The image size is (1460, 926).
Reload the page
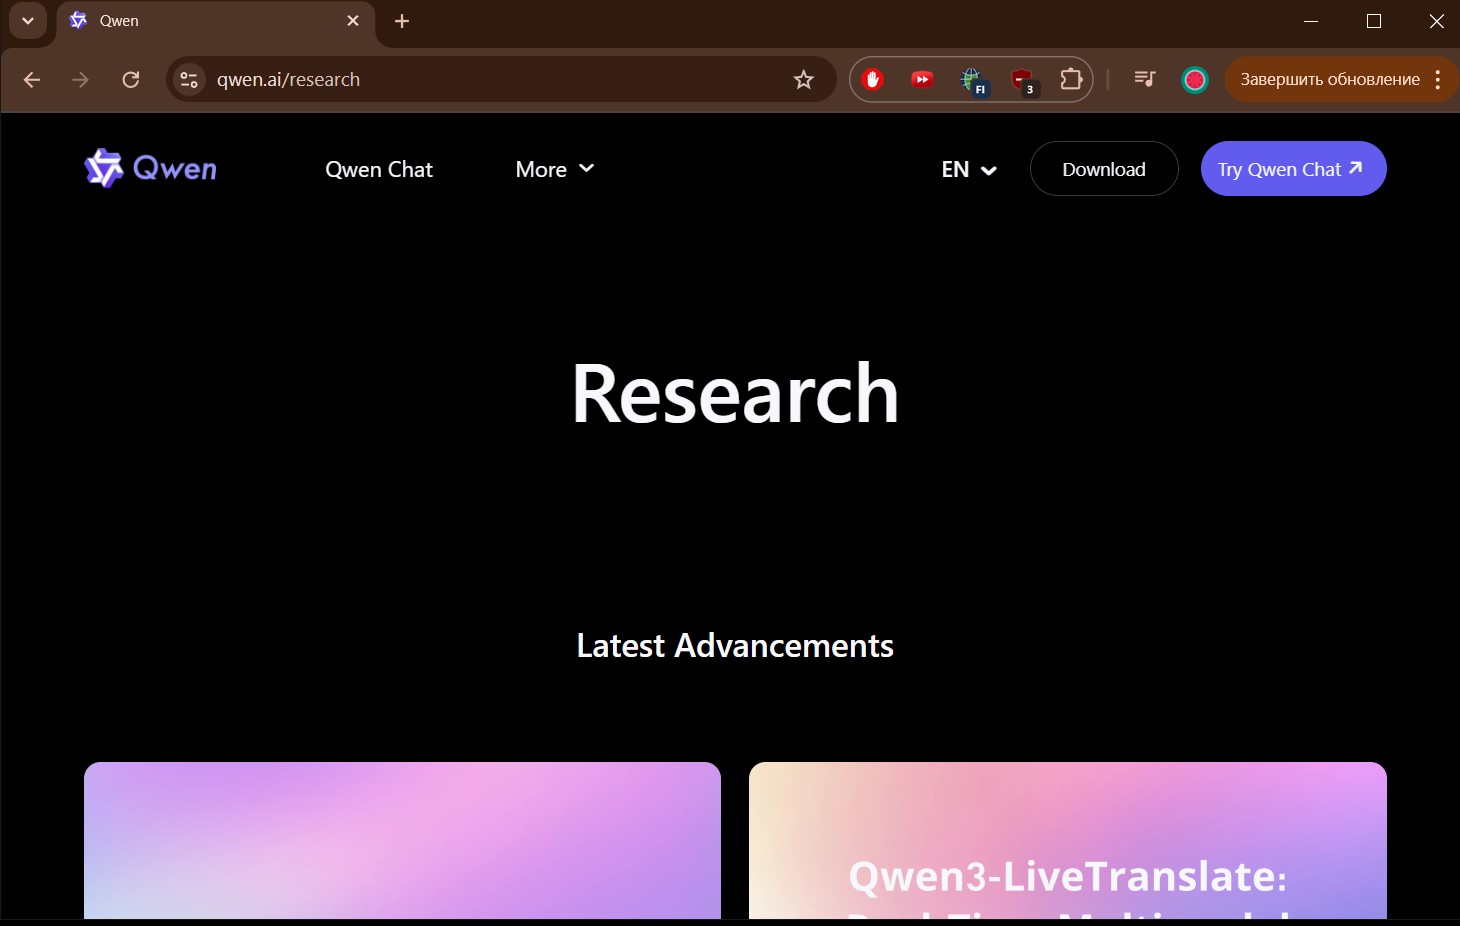tap(130, 80)
